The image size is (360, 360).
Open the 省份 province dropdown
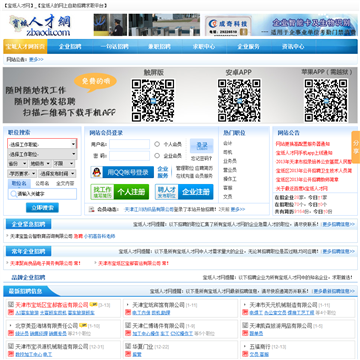point(18,164)
